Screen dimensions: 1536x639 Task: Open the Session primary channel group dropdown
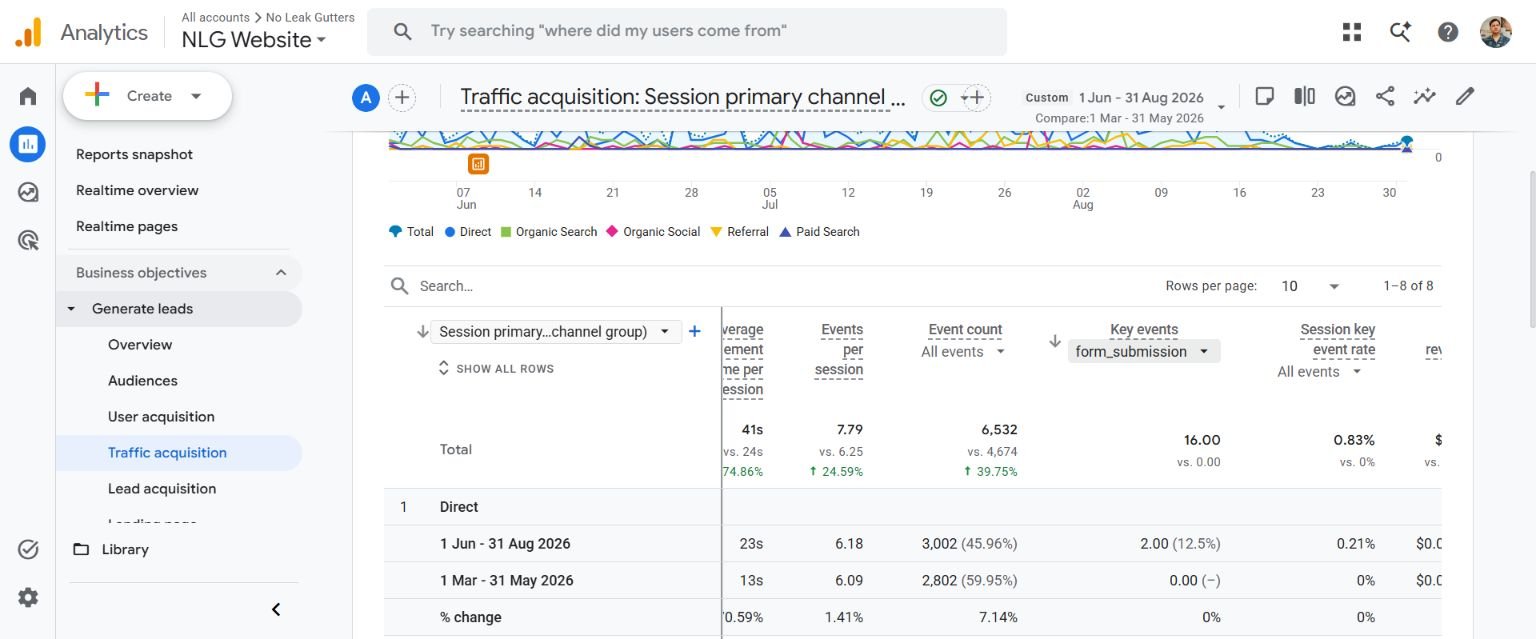[x=556, y=332]
